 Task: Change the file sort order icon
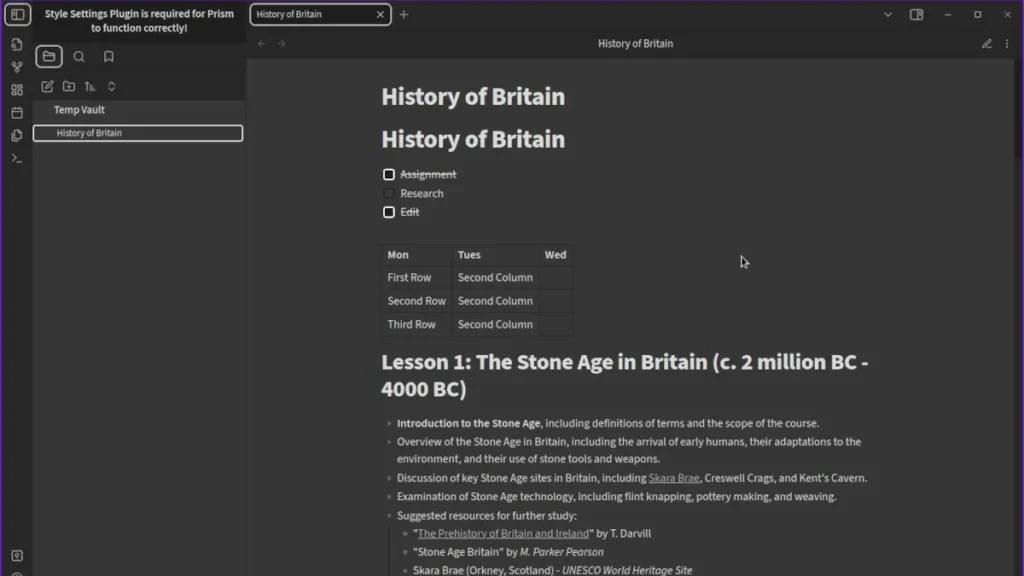[90, 86]
